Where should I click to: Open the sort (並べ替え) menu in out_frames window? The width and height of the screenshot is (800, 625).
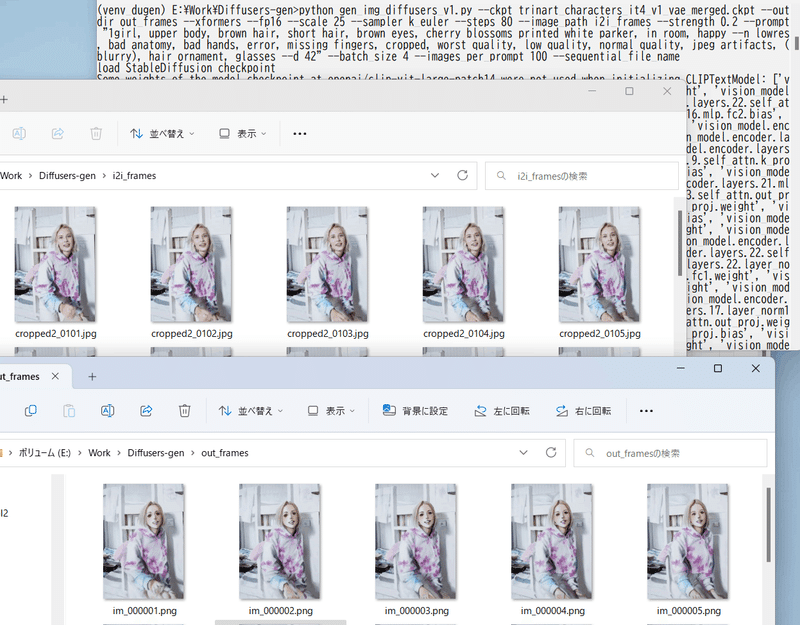click(251, 411)
